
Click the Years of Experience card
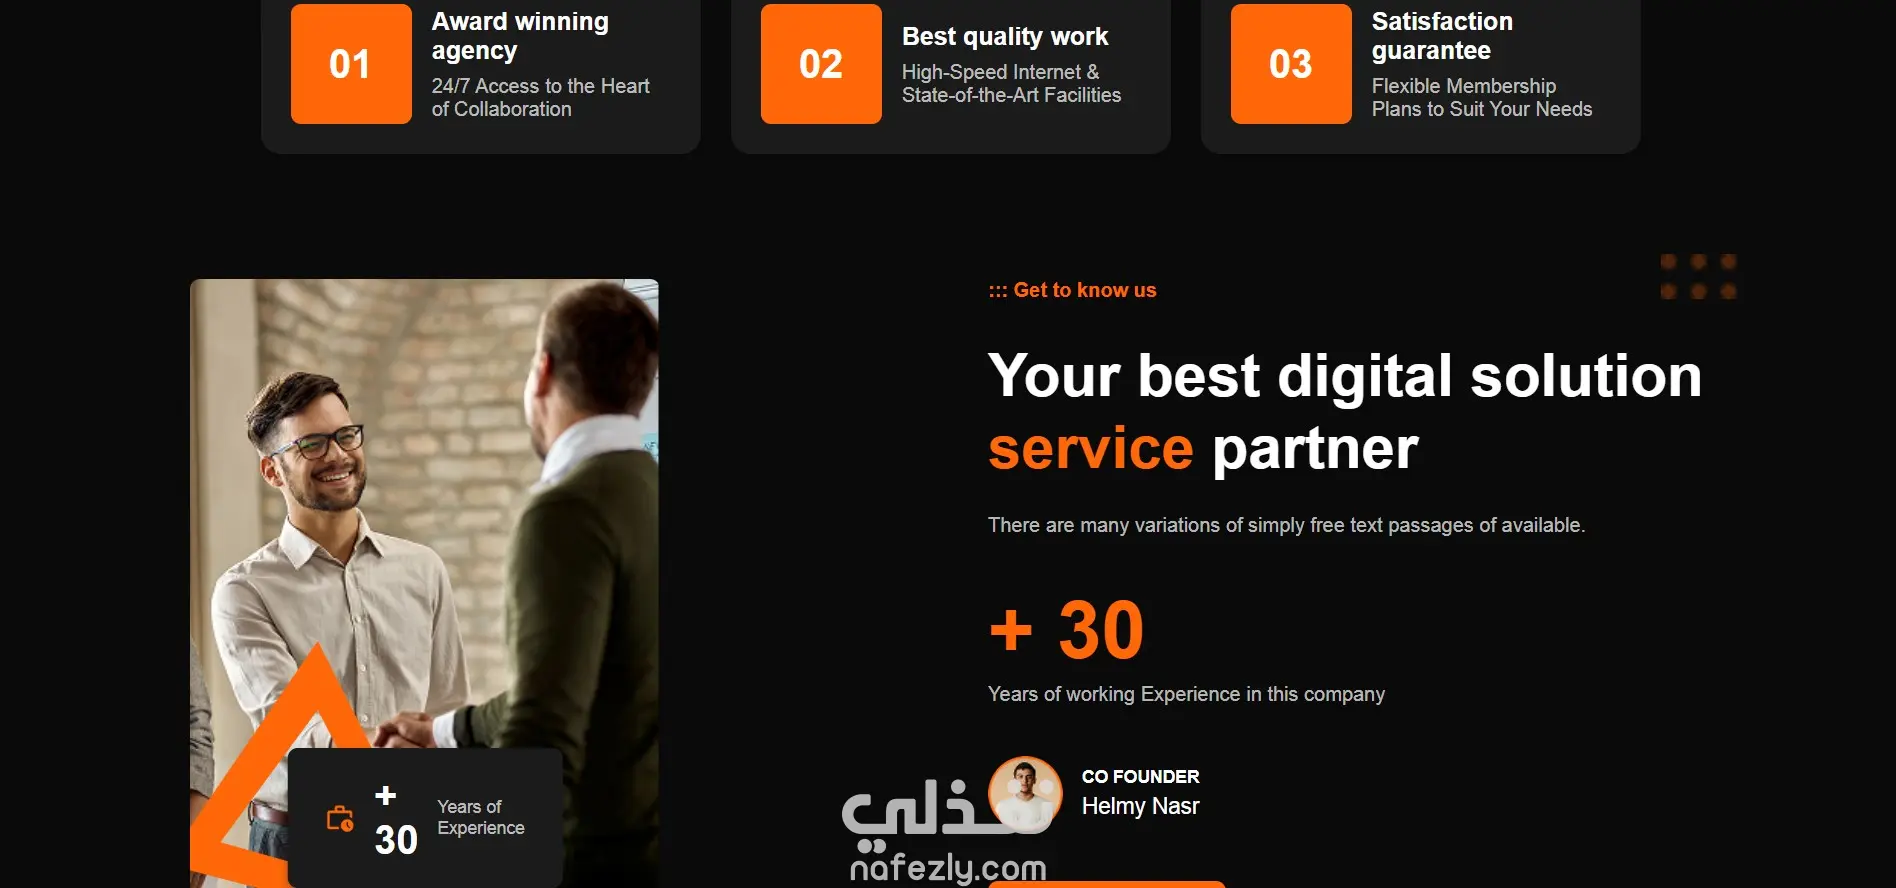point(425,818)
